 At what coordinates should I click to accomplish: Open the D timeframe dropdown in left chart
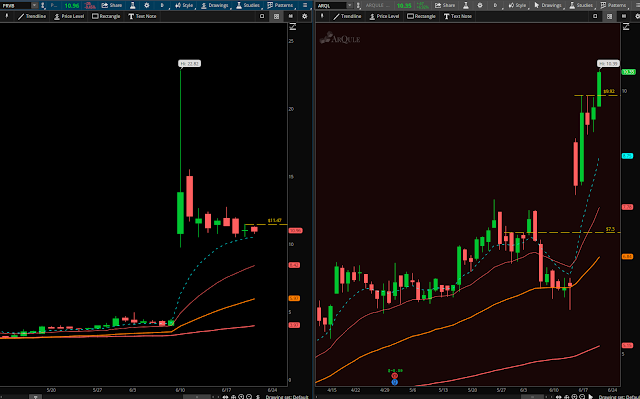tap(162, 5)
